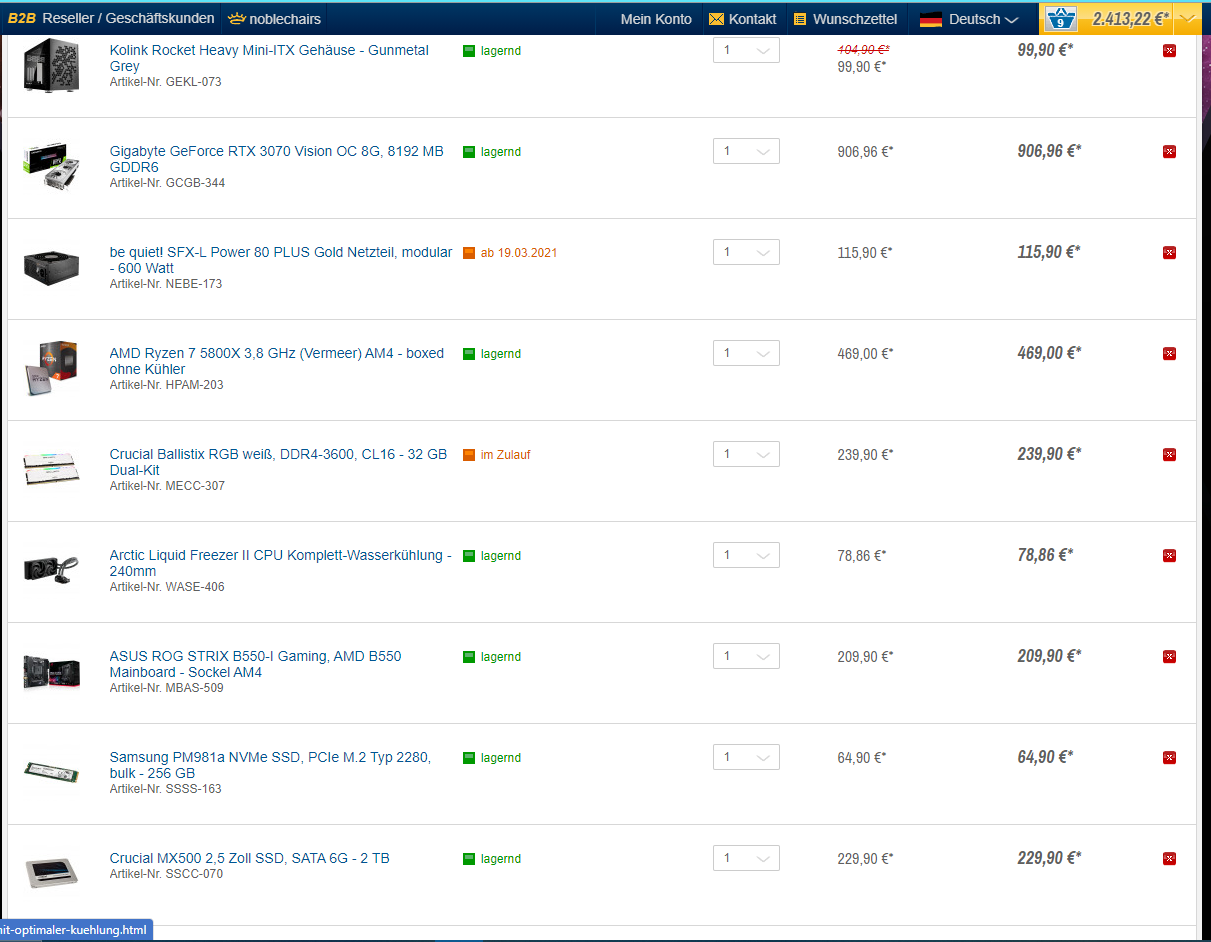
Task: Click struck-through 104,90 € original price
Action: coord(863,50)
